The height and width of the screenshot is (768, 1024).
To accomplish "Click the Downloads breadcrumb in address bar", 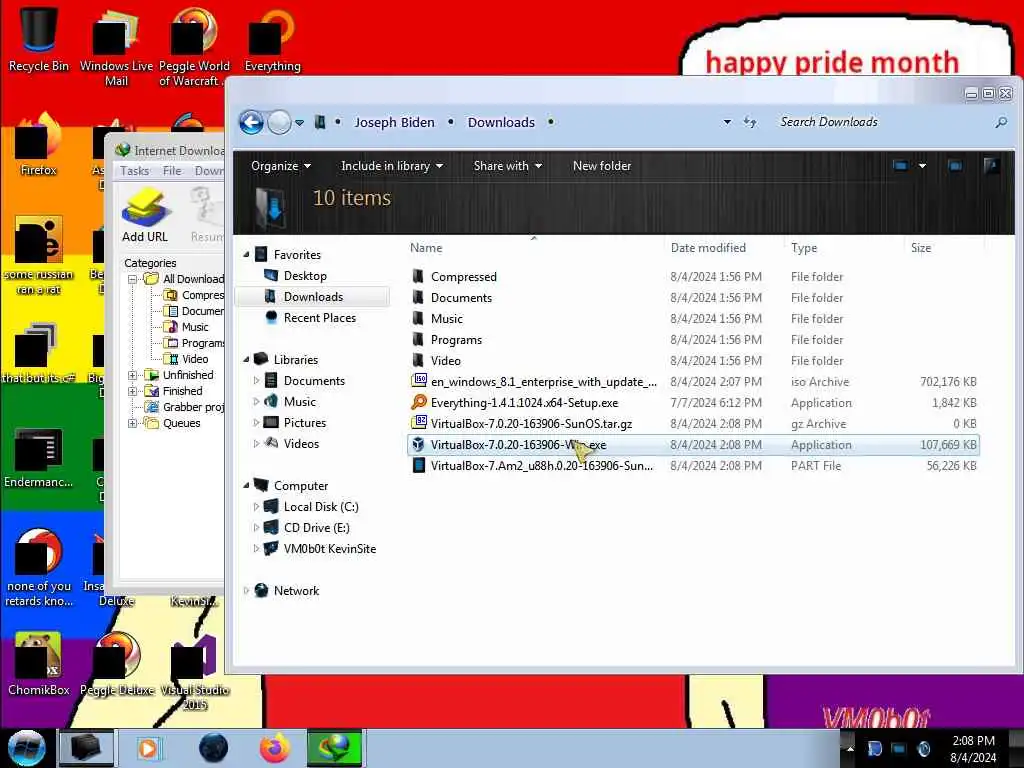I will coord(501,122).
